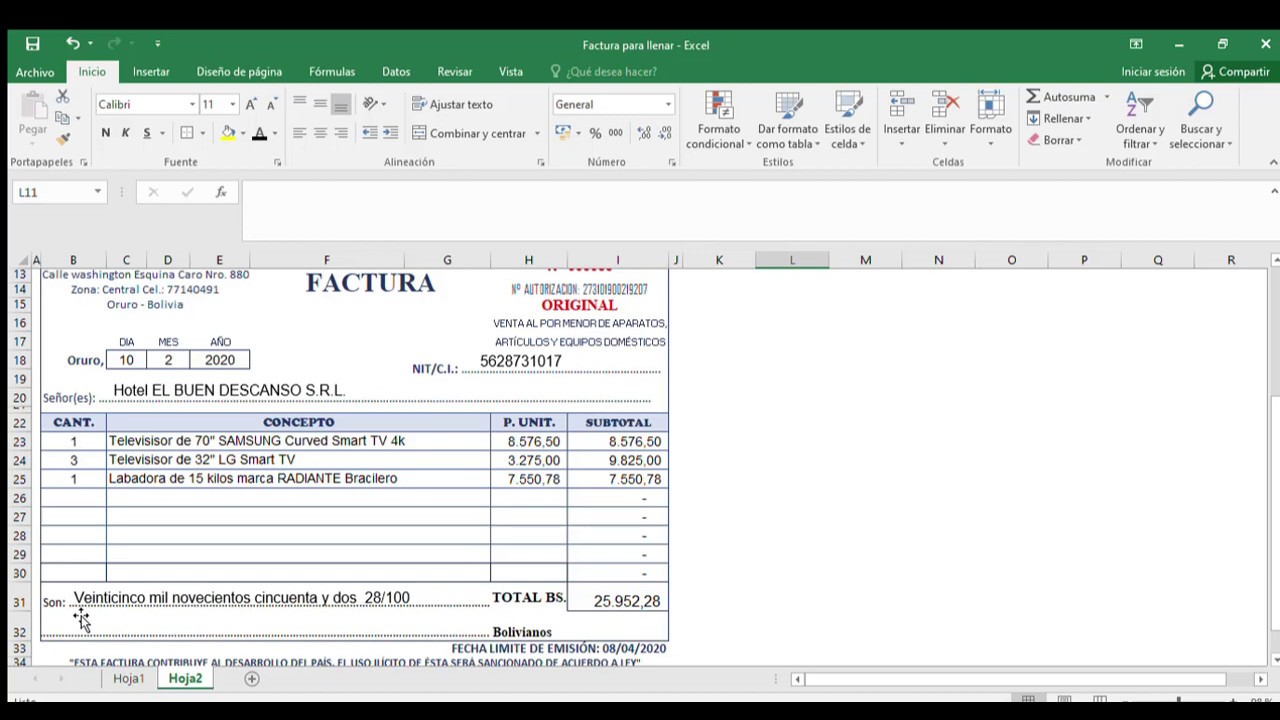Open the Rellenar fill dropdown

[1060, 118]
